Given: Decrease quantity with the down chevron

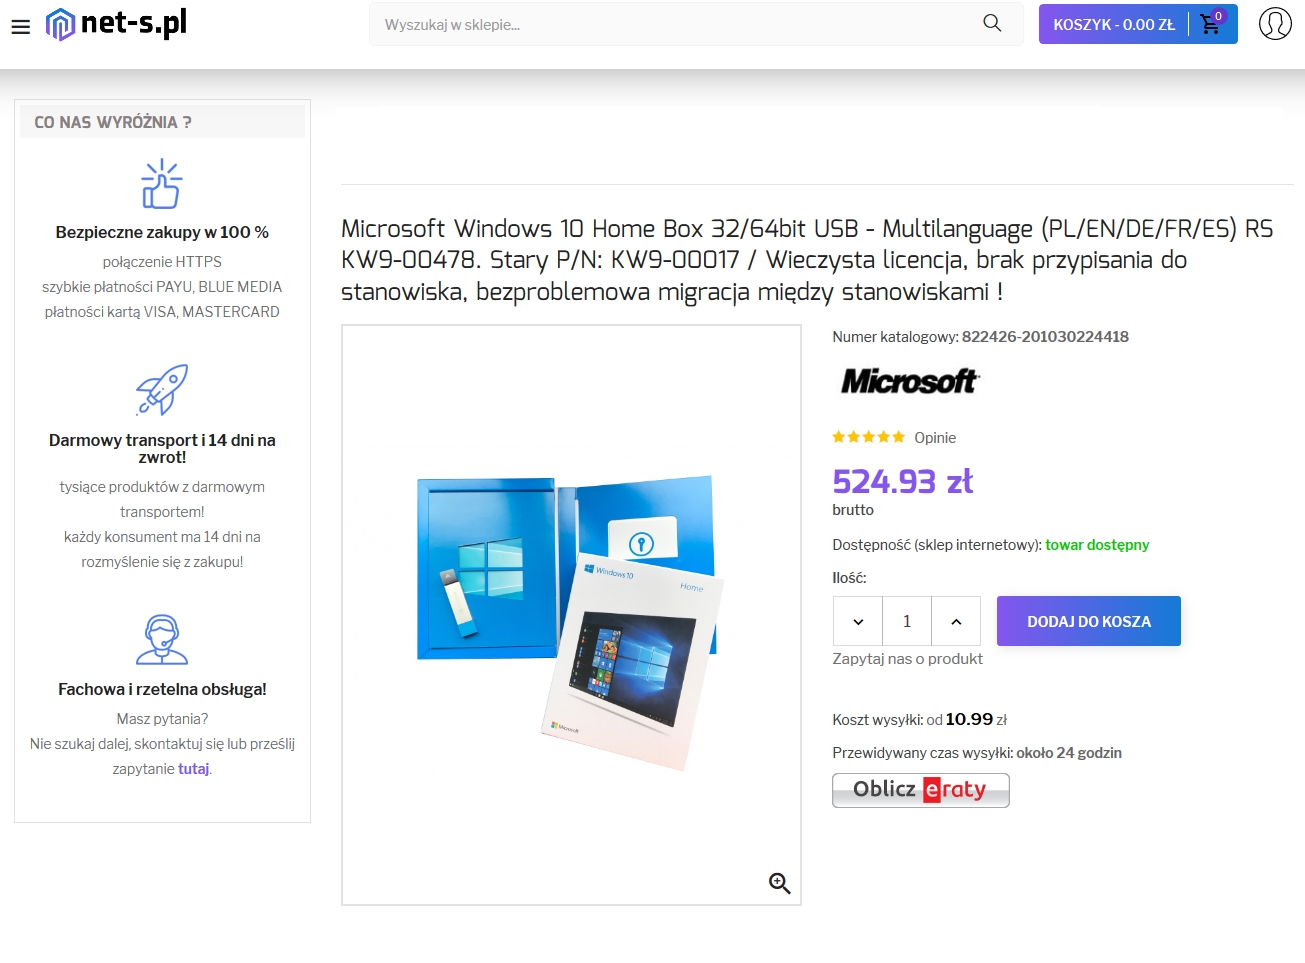Looking at the screenshot, I should pyautogui.click(x=858, y=621).
